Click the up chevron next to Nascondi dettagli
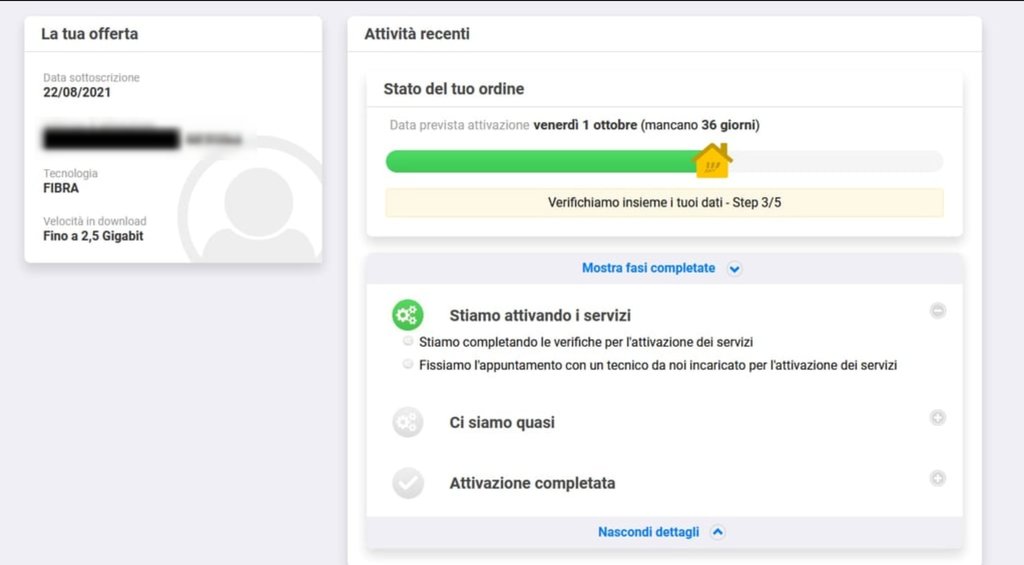Image resolution: width=1024 pixels, height=565 pixels. click(x=718, y=532)
